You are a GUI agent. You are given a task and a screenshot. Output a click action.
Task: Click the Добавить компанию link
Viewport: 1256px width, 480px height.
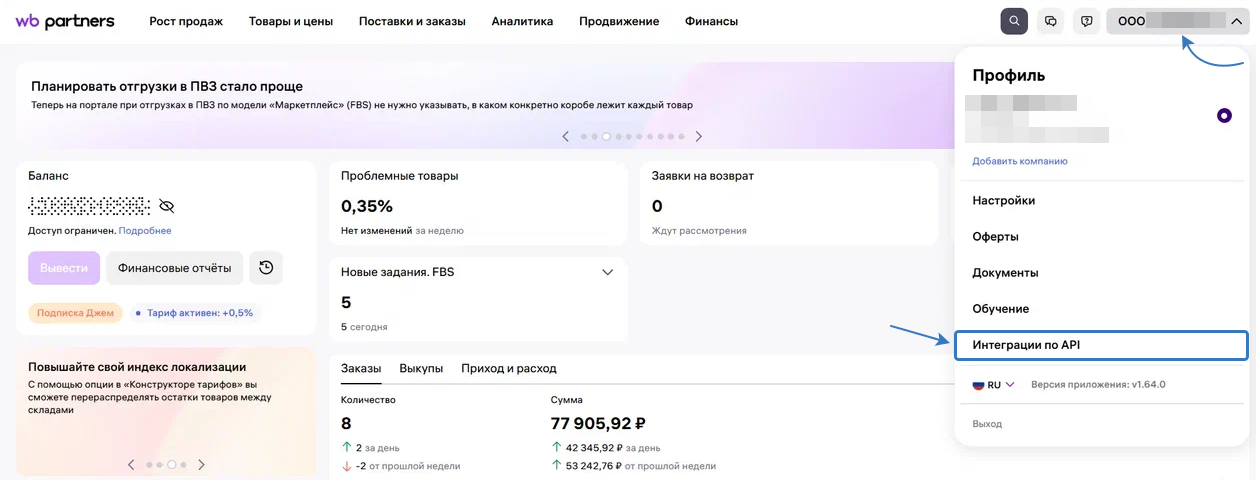coord(1020,161)
